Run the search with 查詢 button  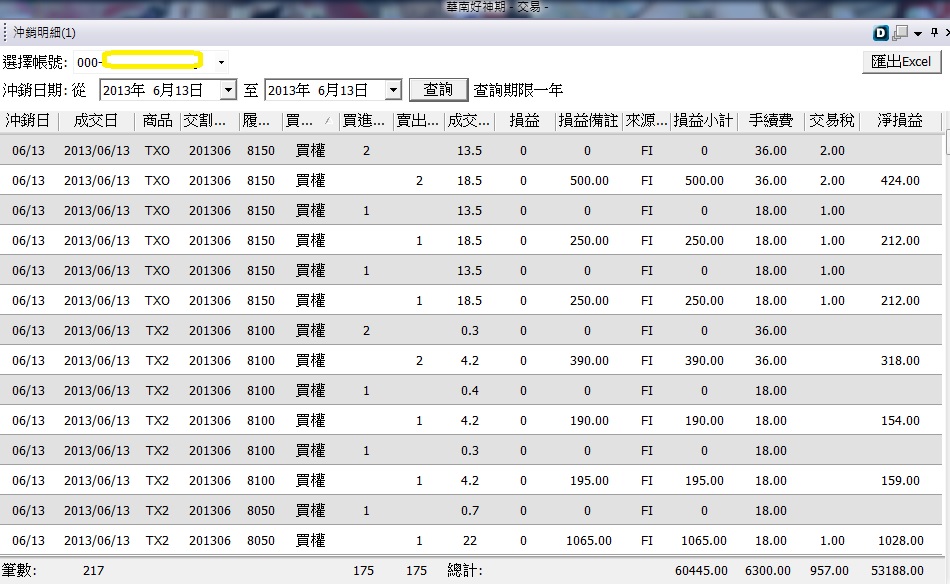pos(438,90)
